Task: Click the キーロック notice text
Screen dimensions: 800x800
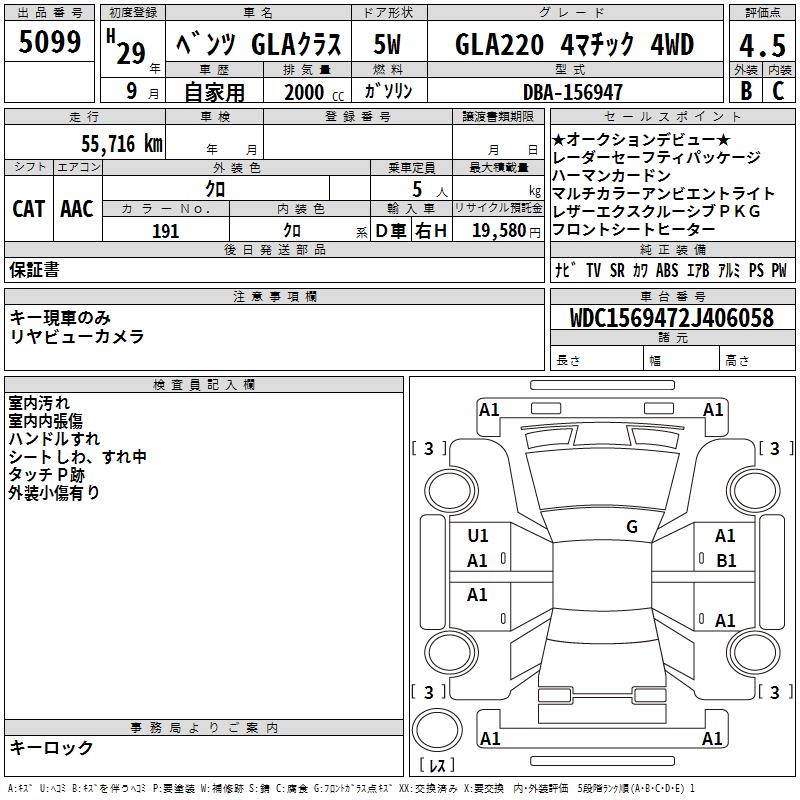Action: [52, 747]
